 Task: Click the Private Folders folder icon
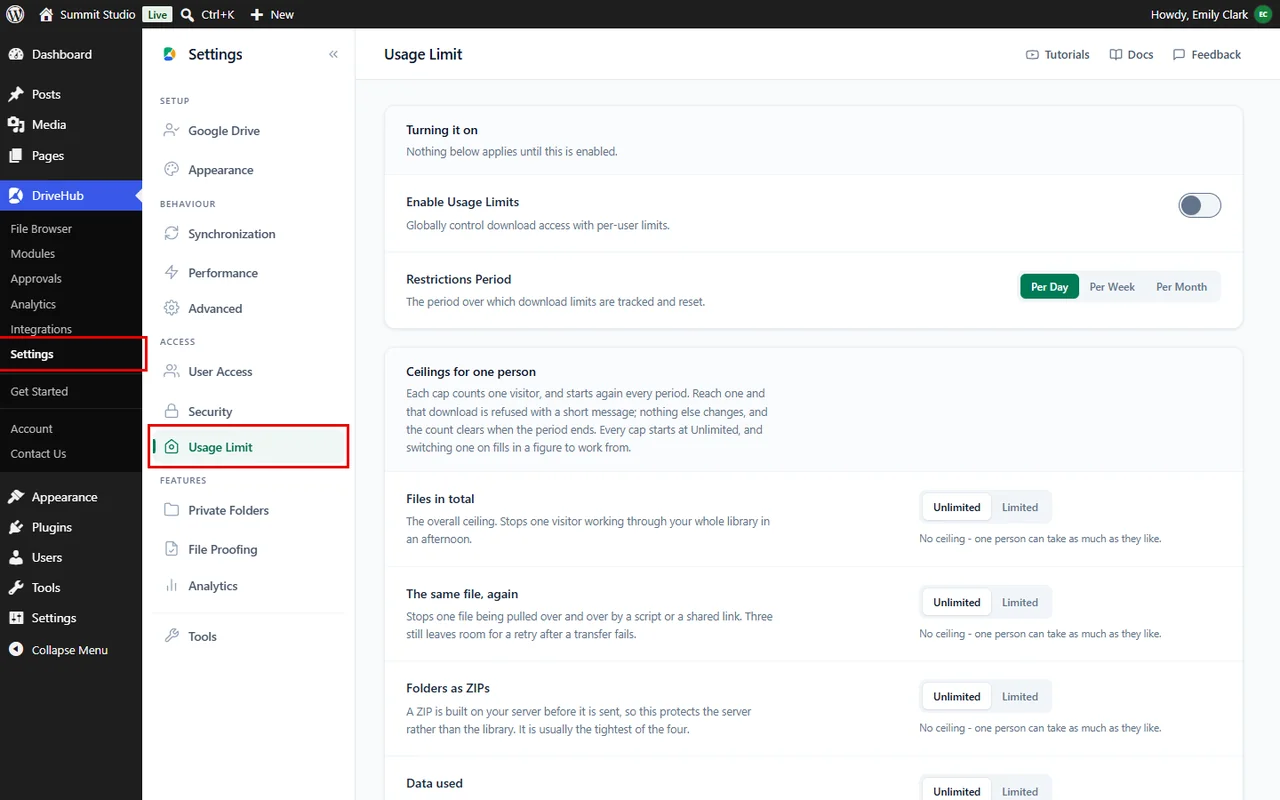[171, 510]
